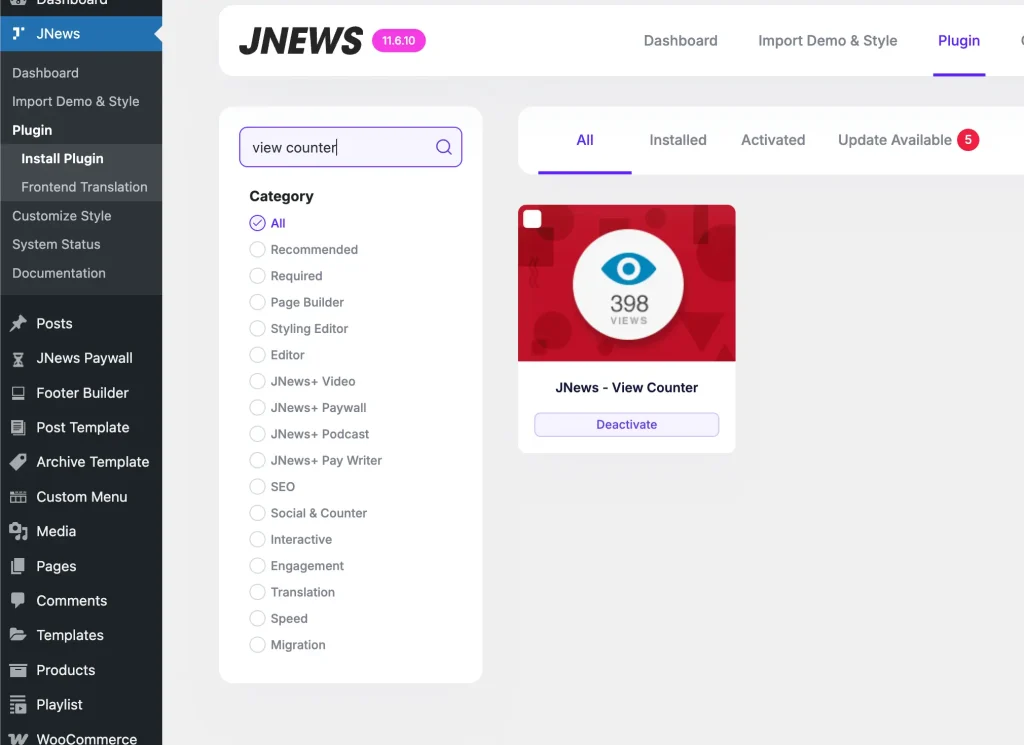Click the Playlist sidebar icon
Image resolution: width=1024 pixels, height=745 pixels.
click(x=18, y=704)
